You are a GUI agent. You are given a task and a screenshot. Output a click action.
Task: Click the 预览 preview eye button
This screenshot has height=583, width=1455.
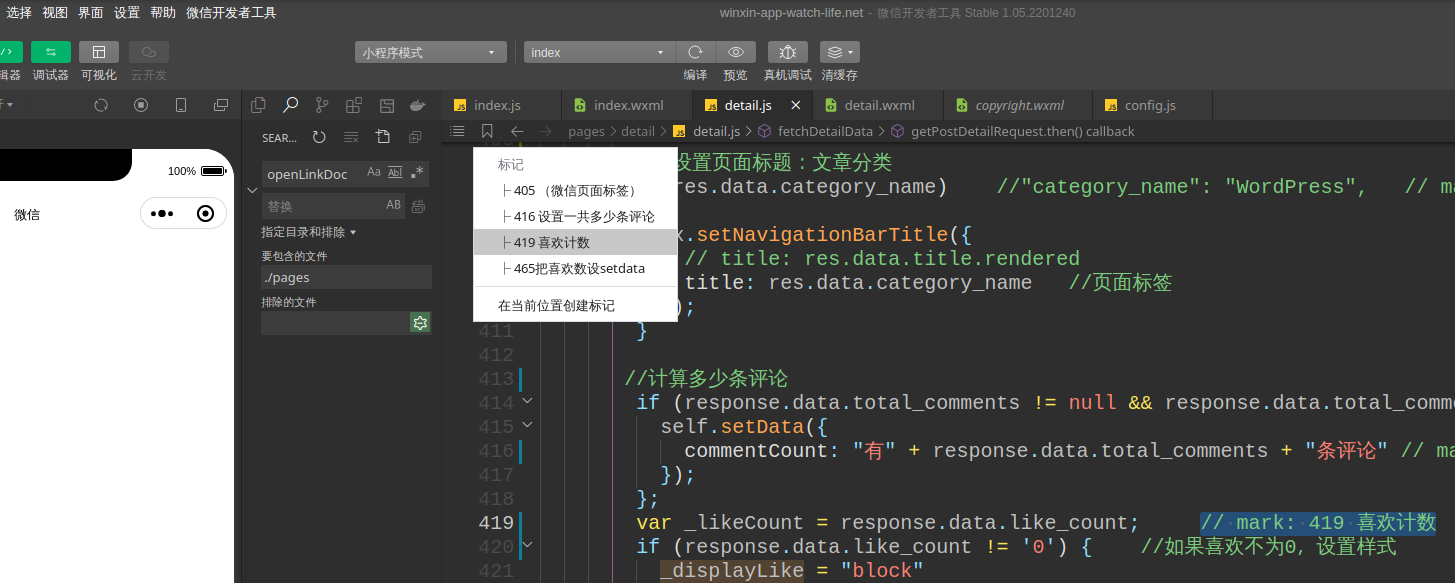pyautogui.click(x=736, y=52)
